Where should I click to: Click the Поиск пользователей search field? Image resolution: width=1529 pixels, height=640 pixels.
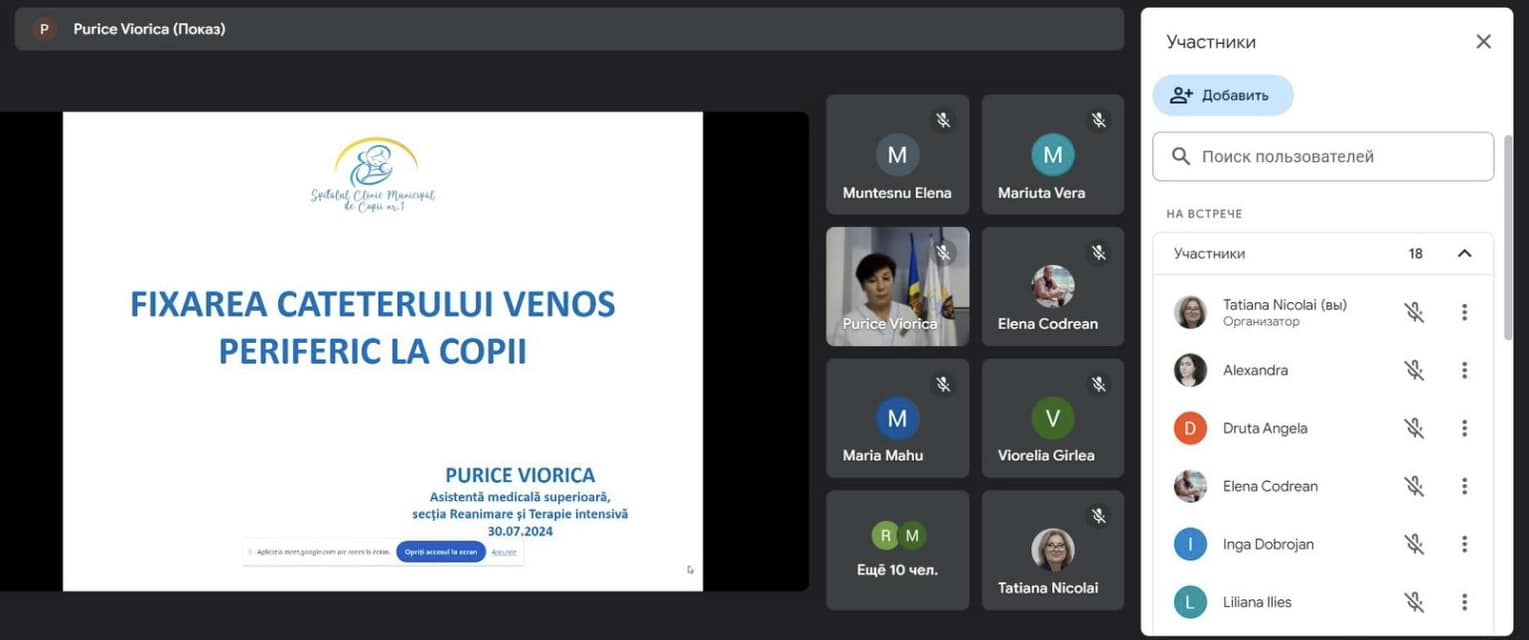(1322, 157)
